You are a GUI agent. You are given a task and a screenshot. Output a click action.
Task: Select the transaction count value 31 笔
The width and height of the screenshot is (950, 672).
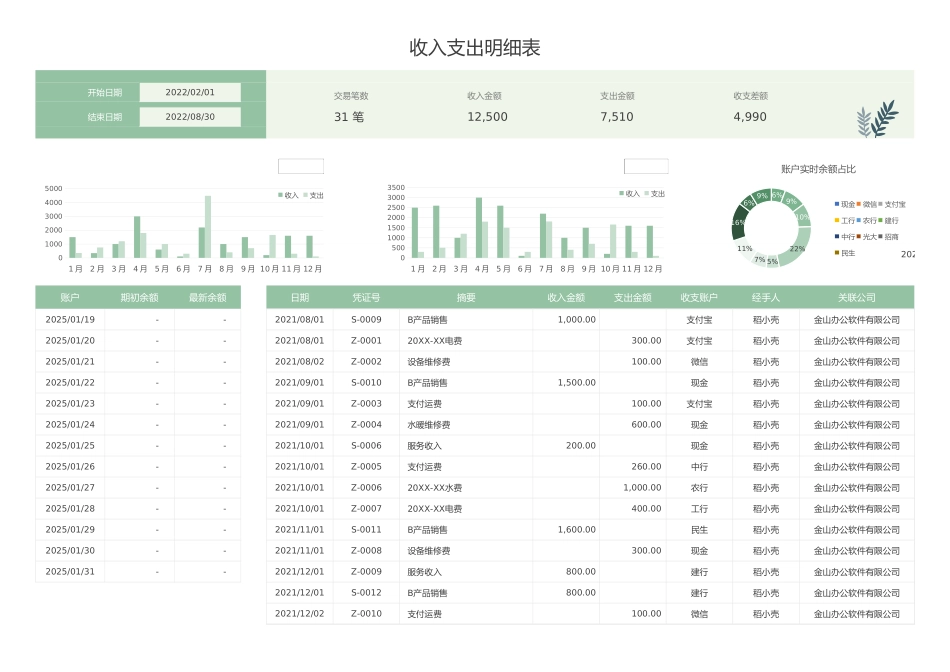point(349,116)
